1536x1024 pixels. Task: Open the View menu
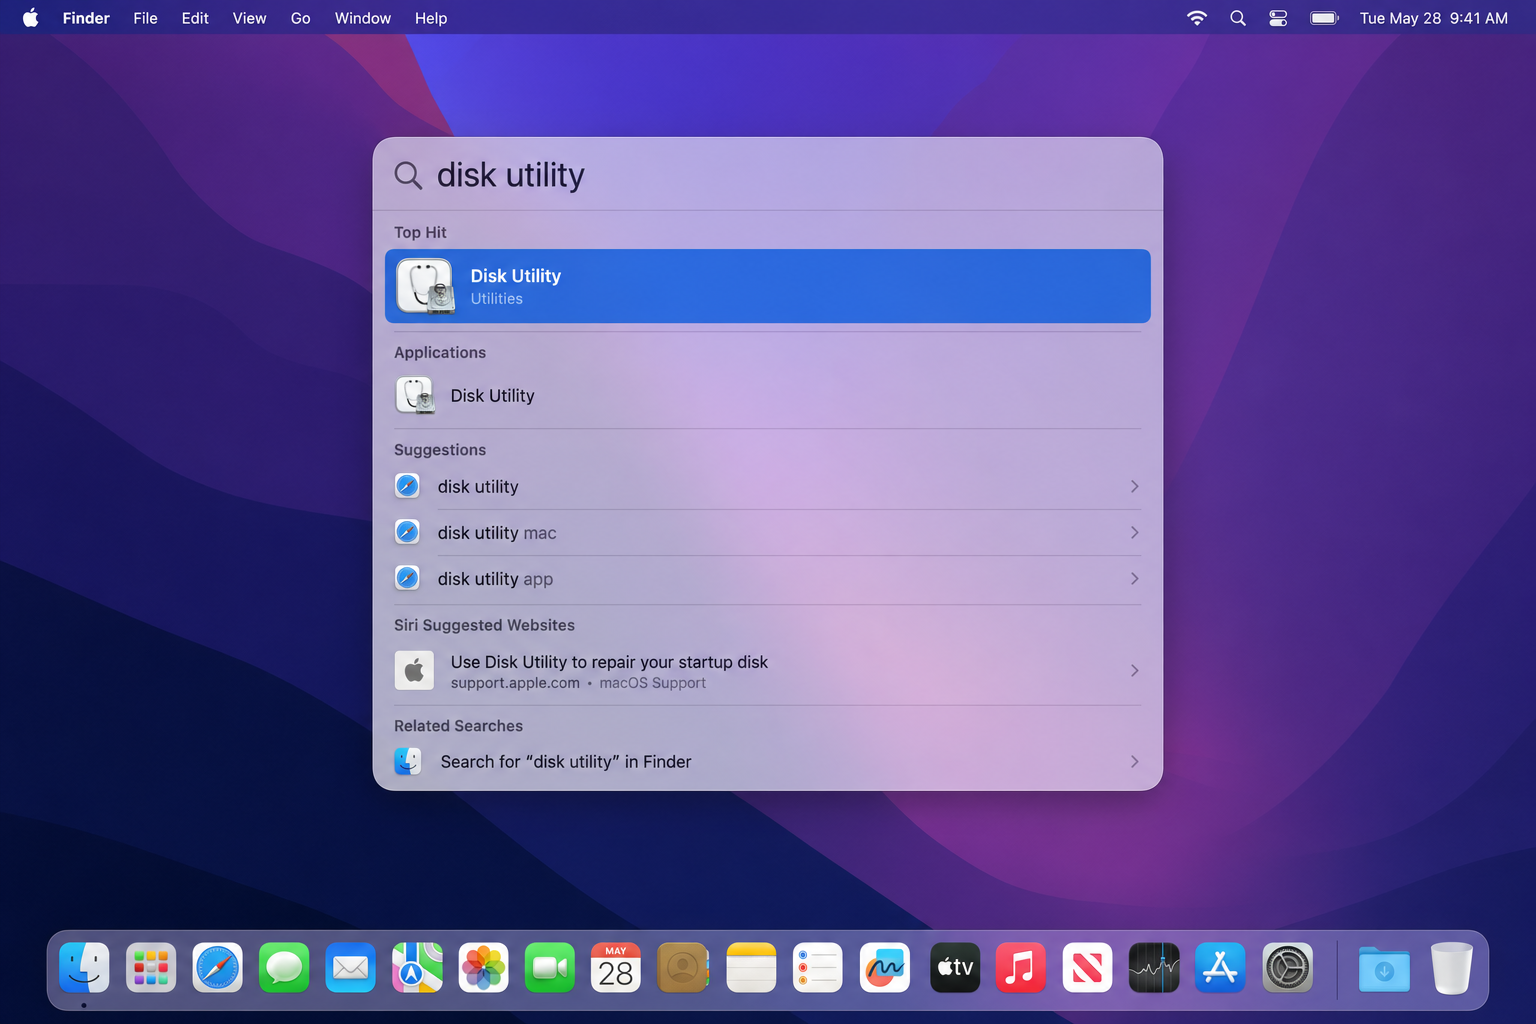[x=249, y=18]
